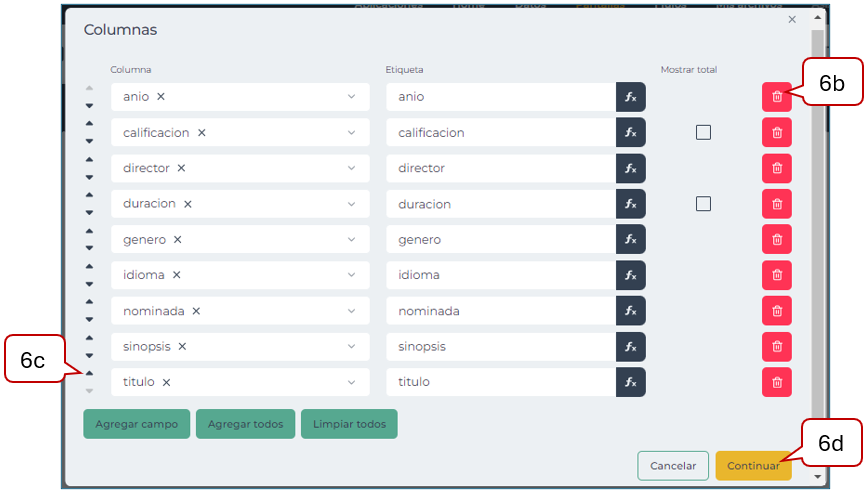The image size is (867, 494).
Task: Delete the anio column row
Action: pyautogui.click(x=776, y=97)
